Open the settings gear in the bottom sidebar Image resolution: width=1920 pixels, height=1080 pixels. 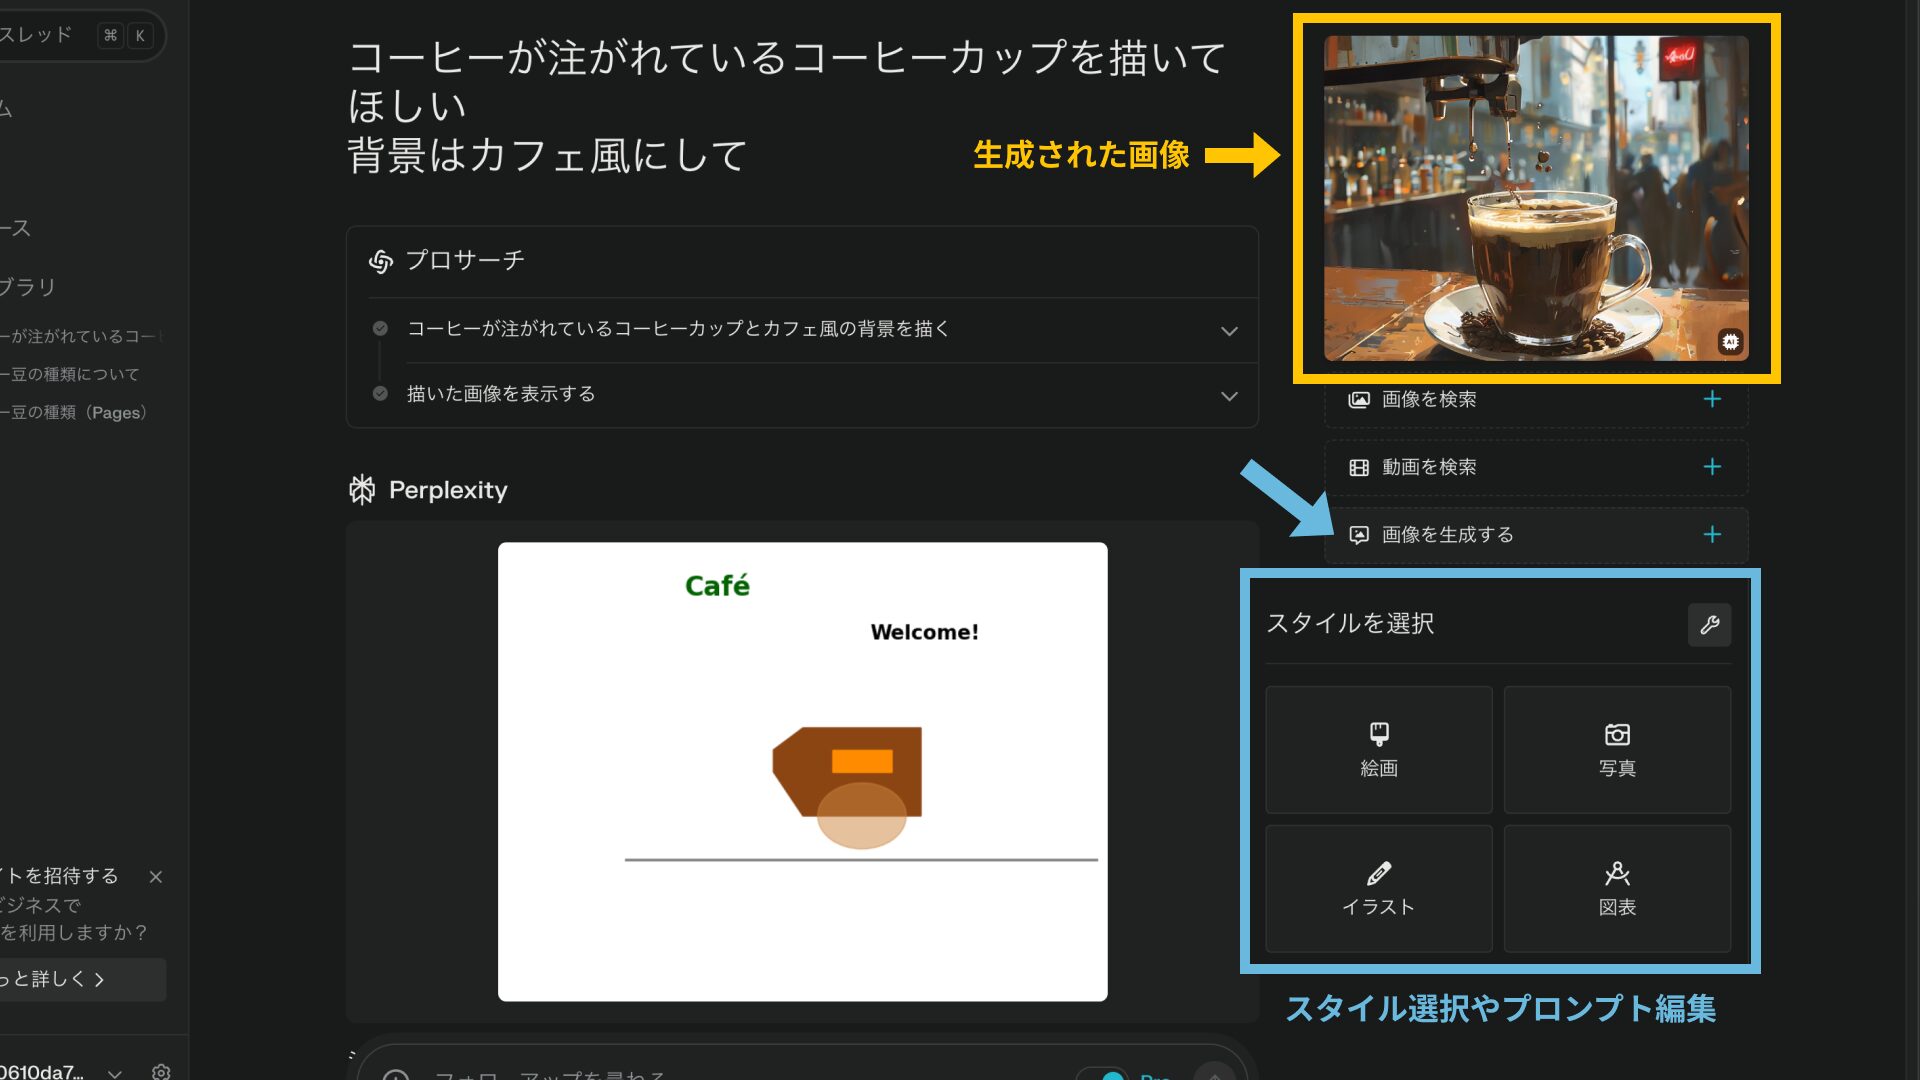tap(161, 1071)
